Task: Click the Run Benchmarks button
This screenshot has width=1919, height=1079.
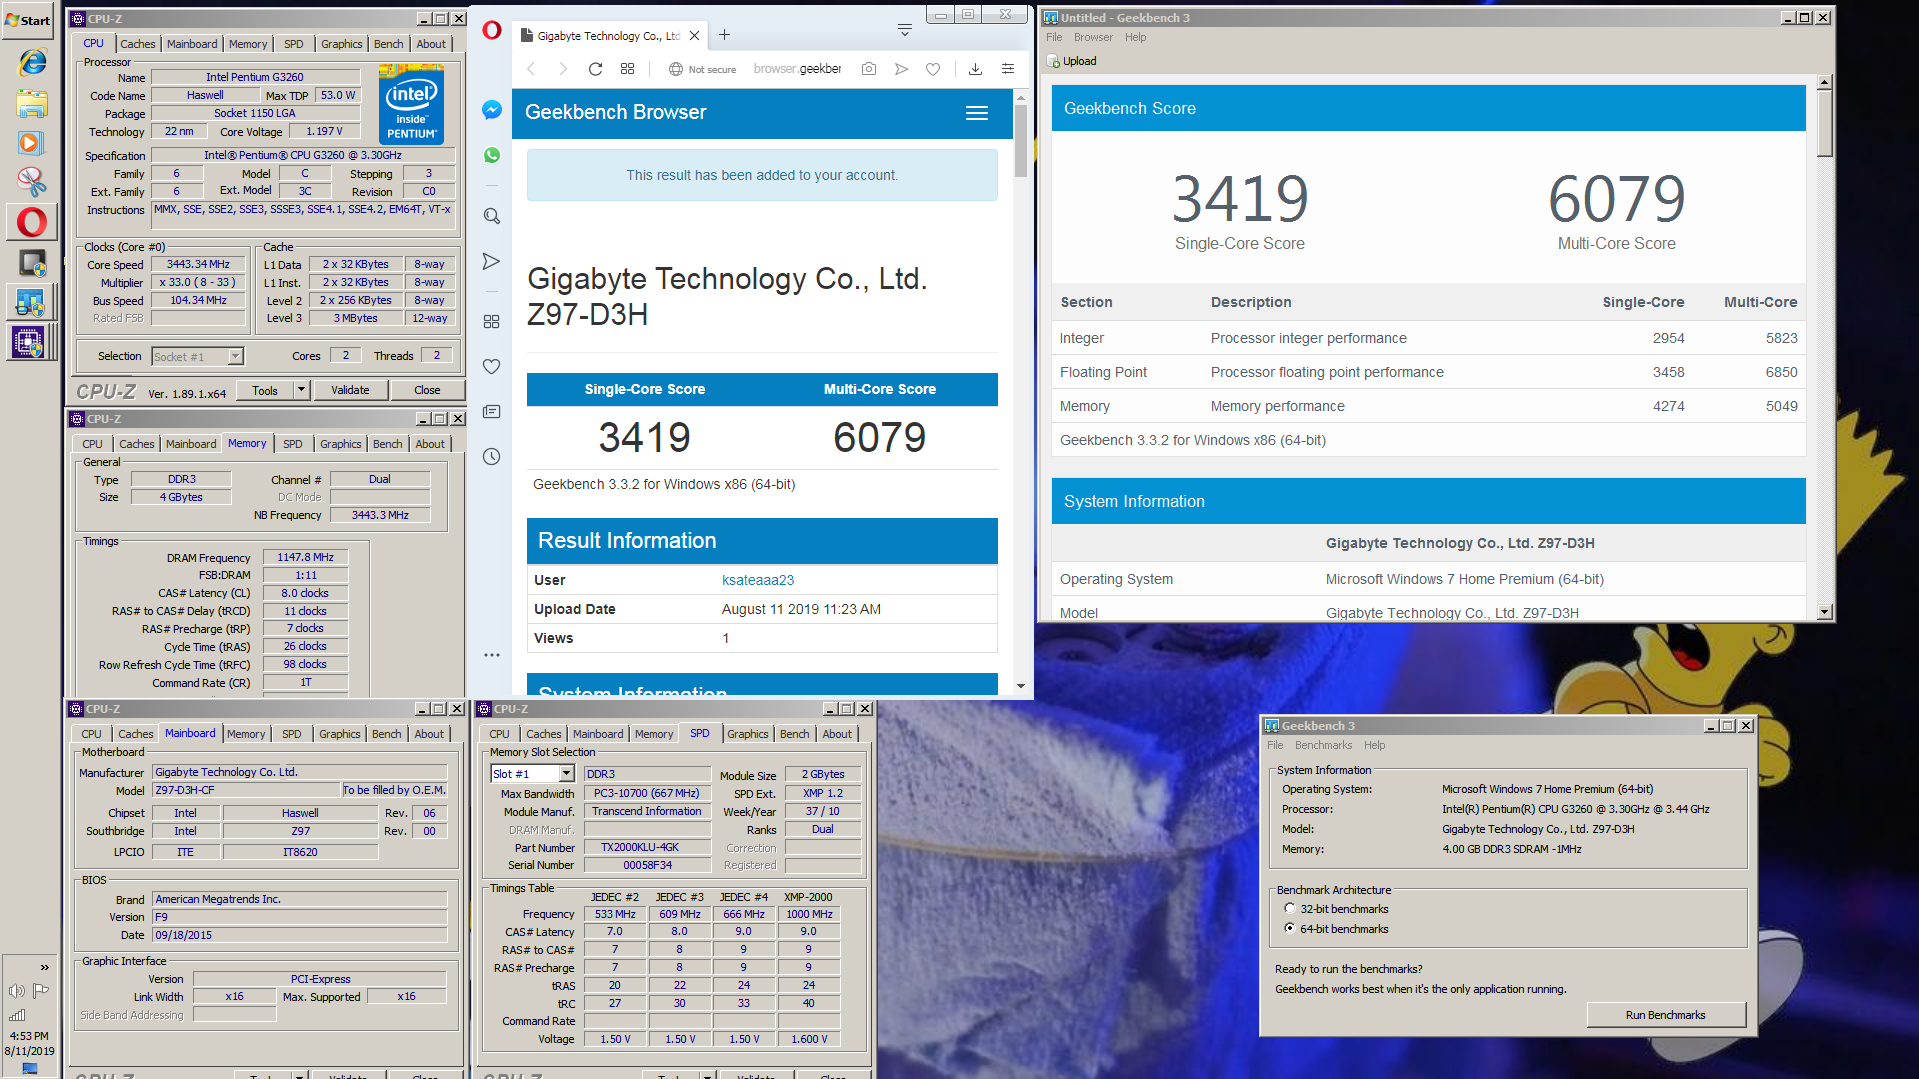Action: (1665, 1015)
